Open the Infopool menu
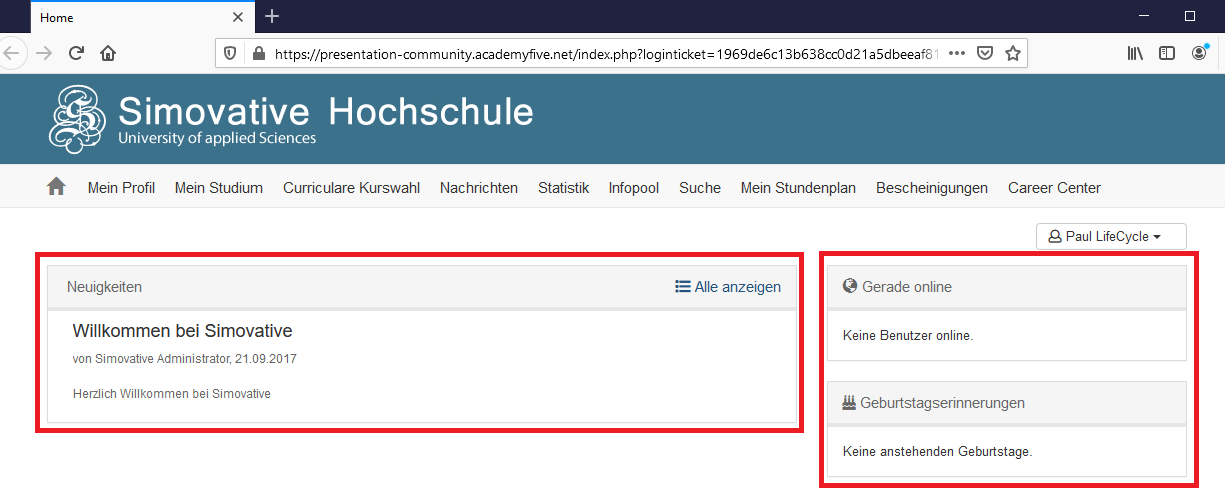This screenshot has width=1225, height=495. point(634,188)
